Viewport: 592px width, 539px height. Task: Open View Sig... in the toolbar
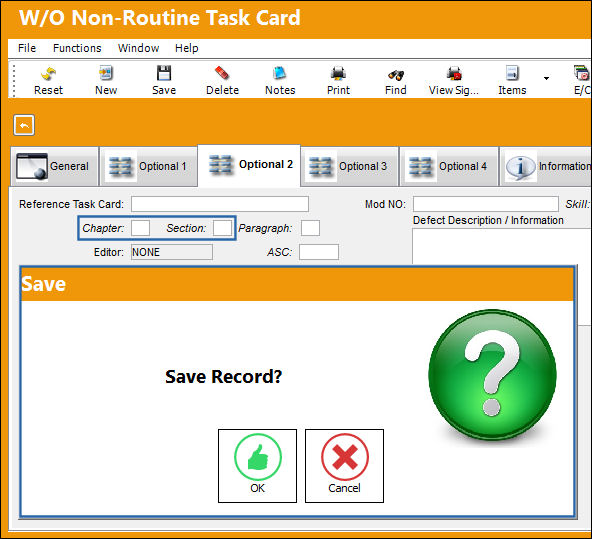[453, 80]
